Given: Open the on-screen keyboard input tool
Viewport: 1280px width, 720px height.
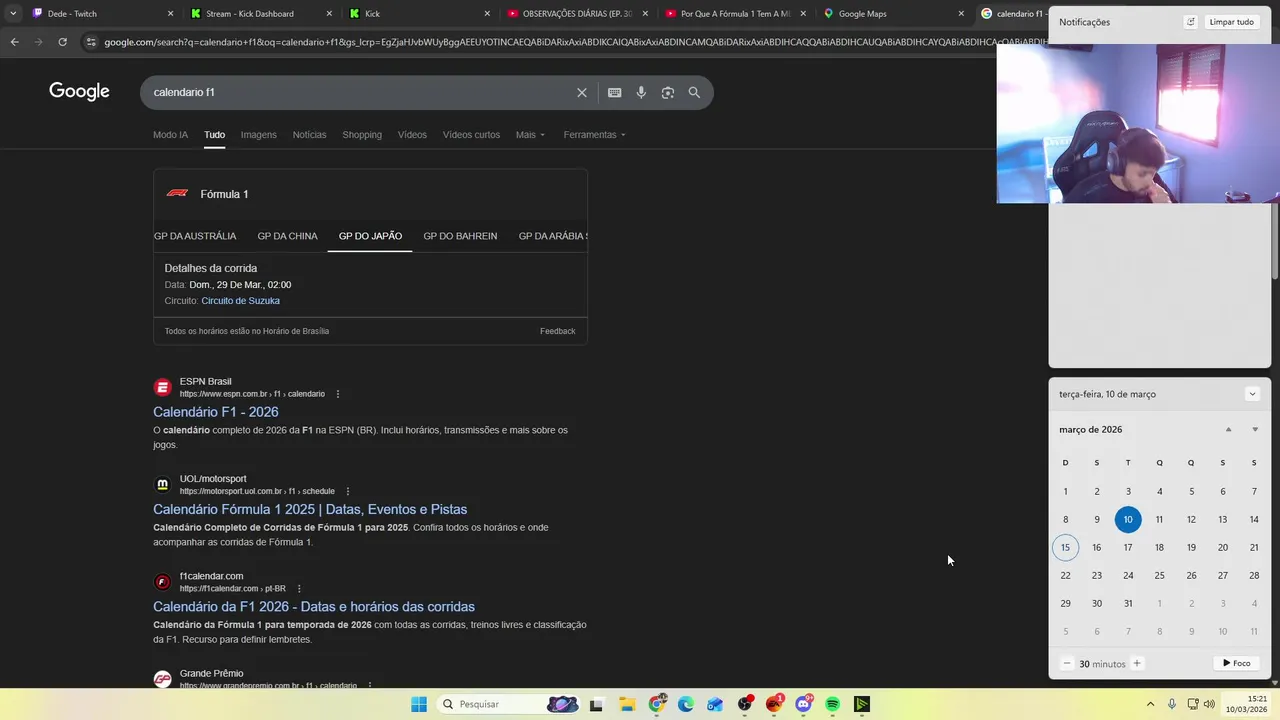Looking at the screenshot, I should coord(614,92).
